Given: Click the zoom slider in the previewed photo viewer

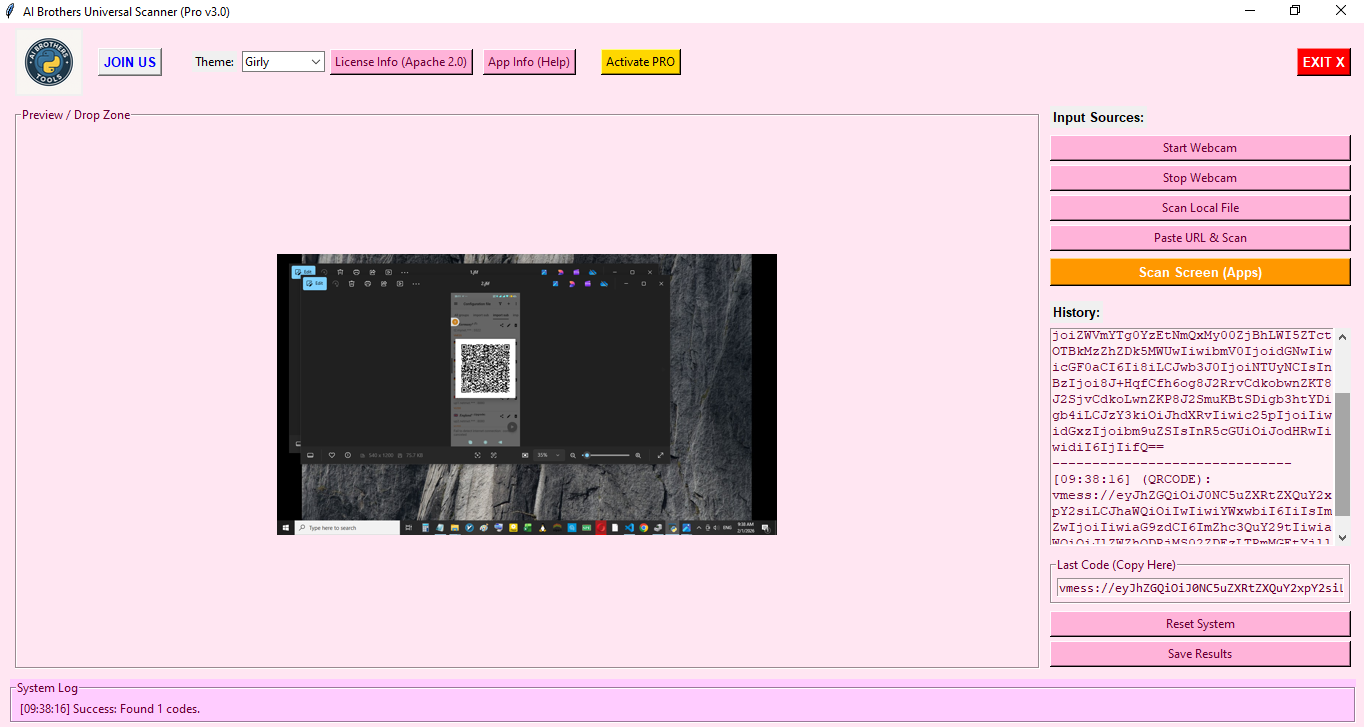Looking at the screenshot, I should pyautogui.click(x=607, y=455).
